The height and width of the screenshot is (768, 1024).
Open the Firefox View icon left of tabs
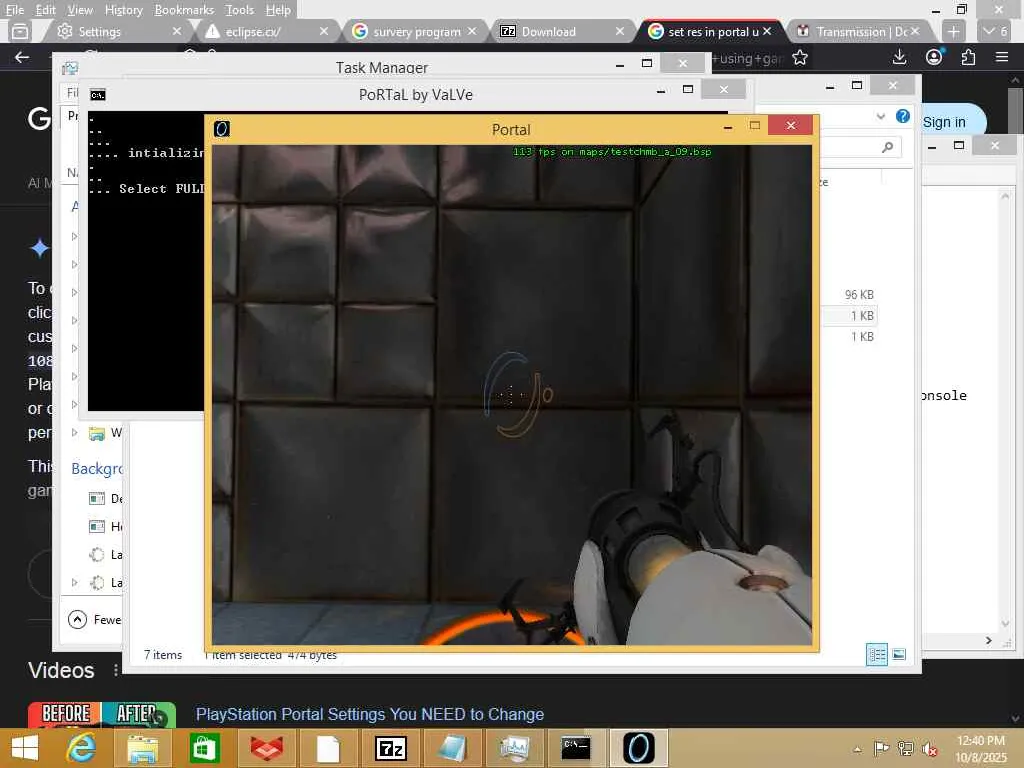pyautogui.click(x=20, y=31)
